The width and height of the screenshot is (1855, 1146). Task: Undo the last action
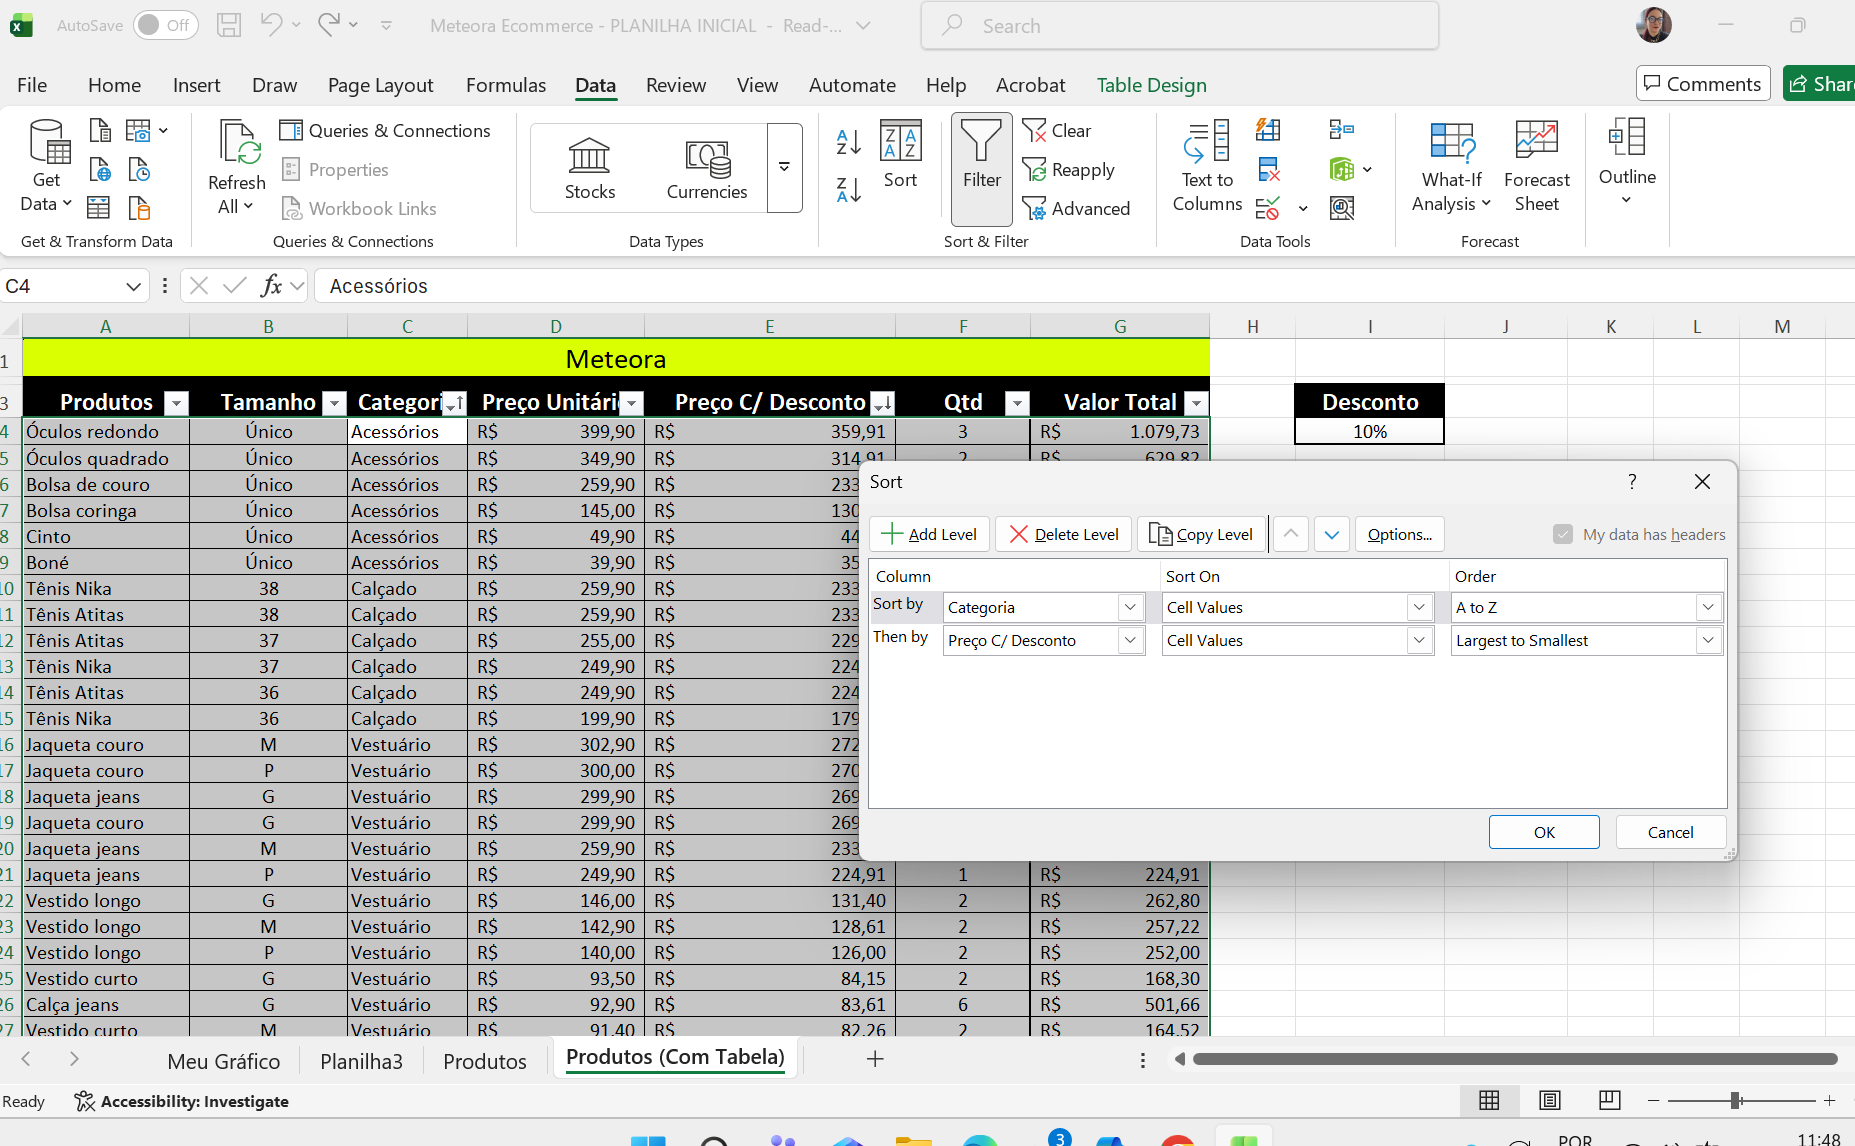(x=271, y=25)
